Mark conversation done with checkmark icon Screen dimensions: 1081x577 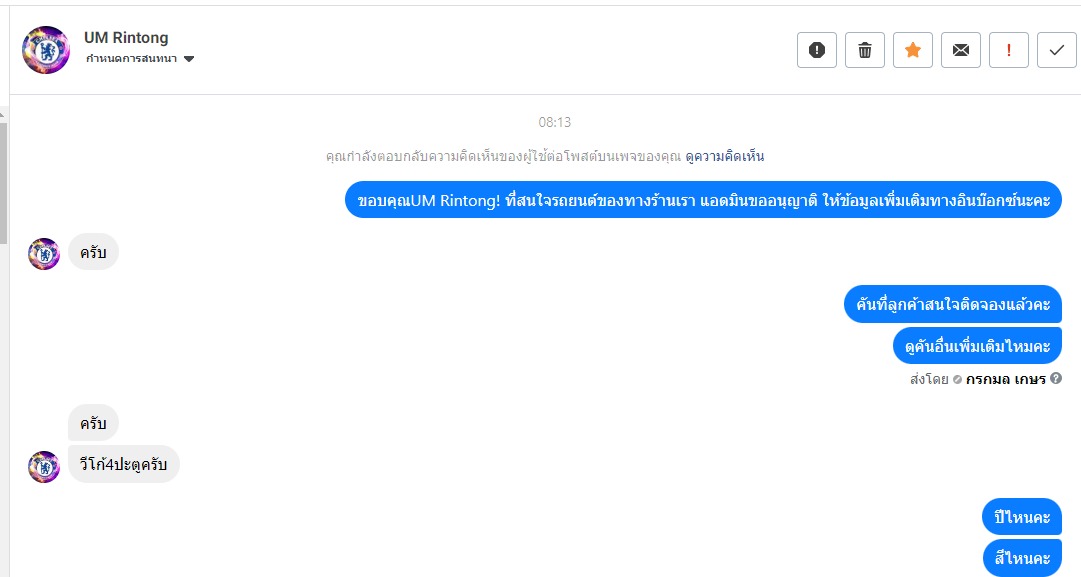tap(1056, 50)
